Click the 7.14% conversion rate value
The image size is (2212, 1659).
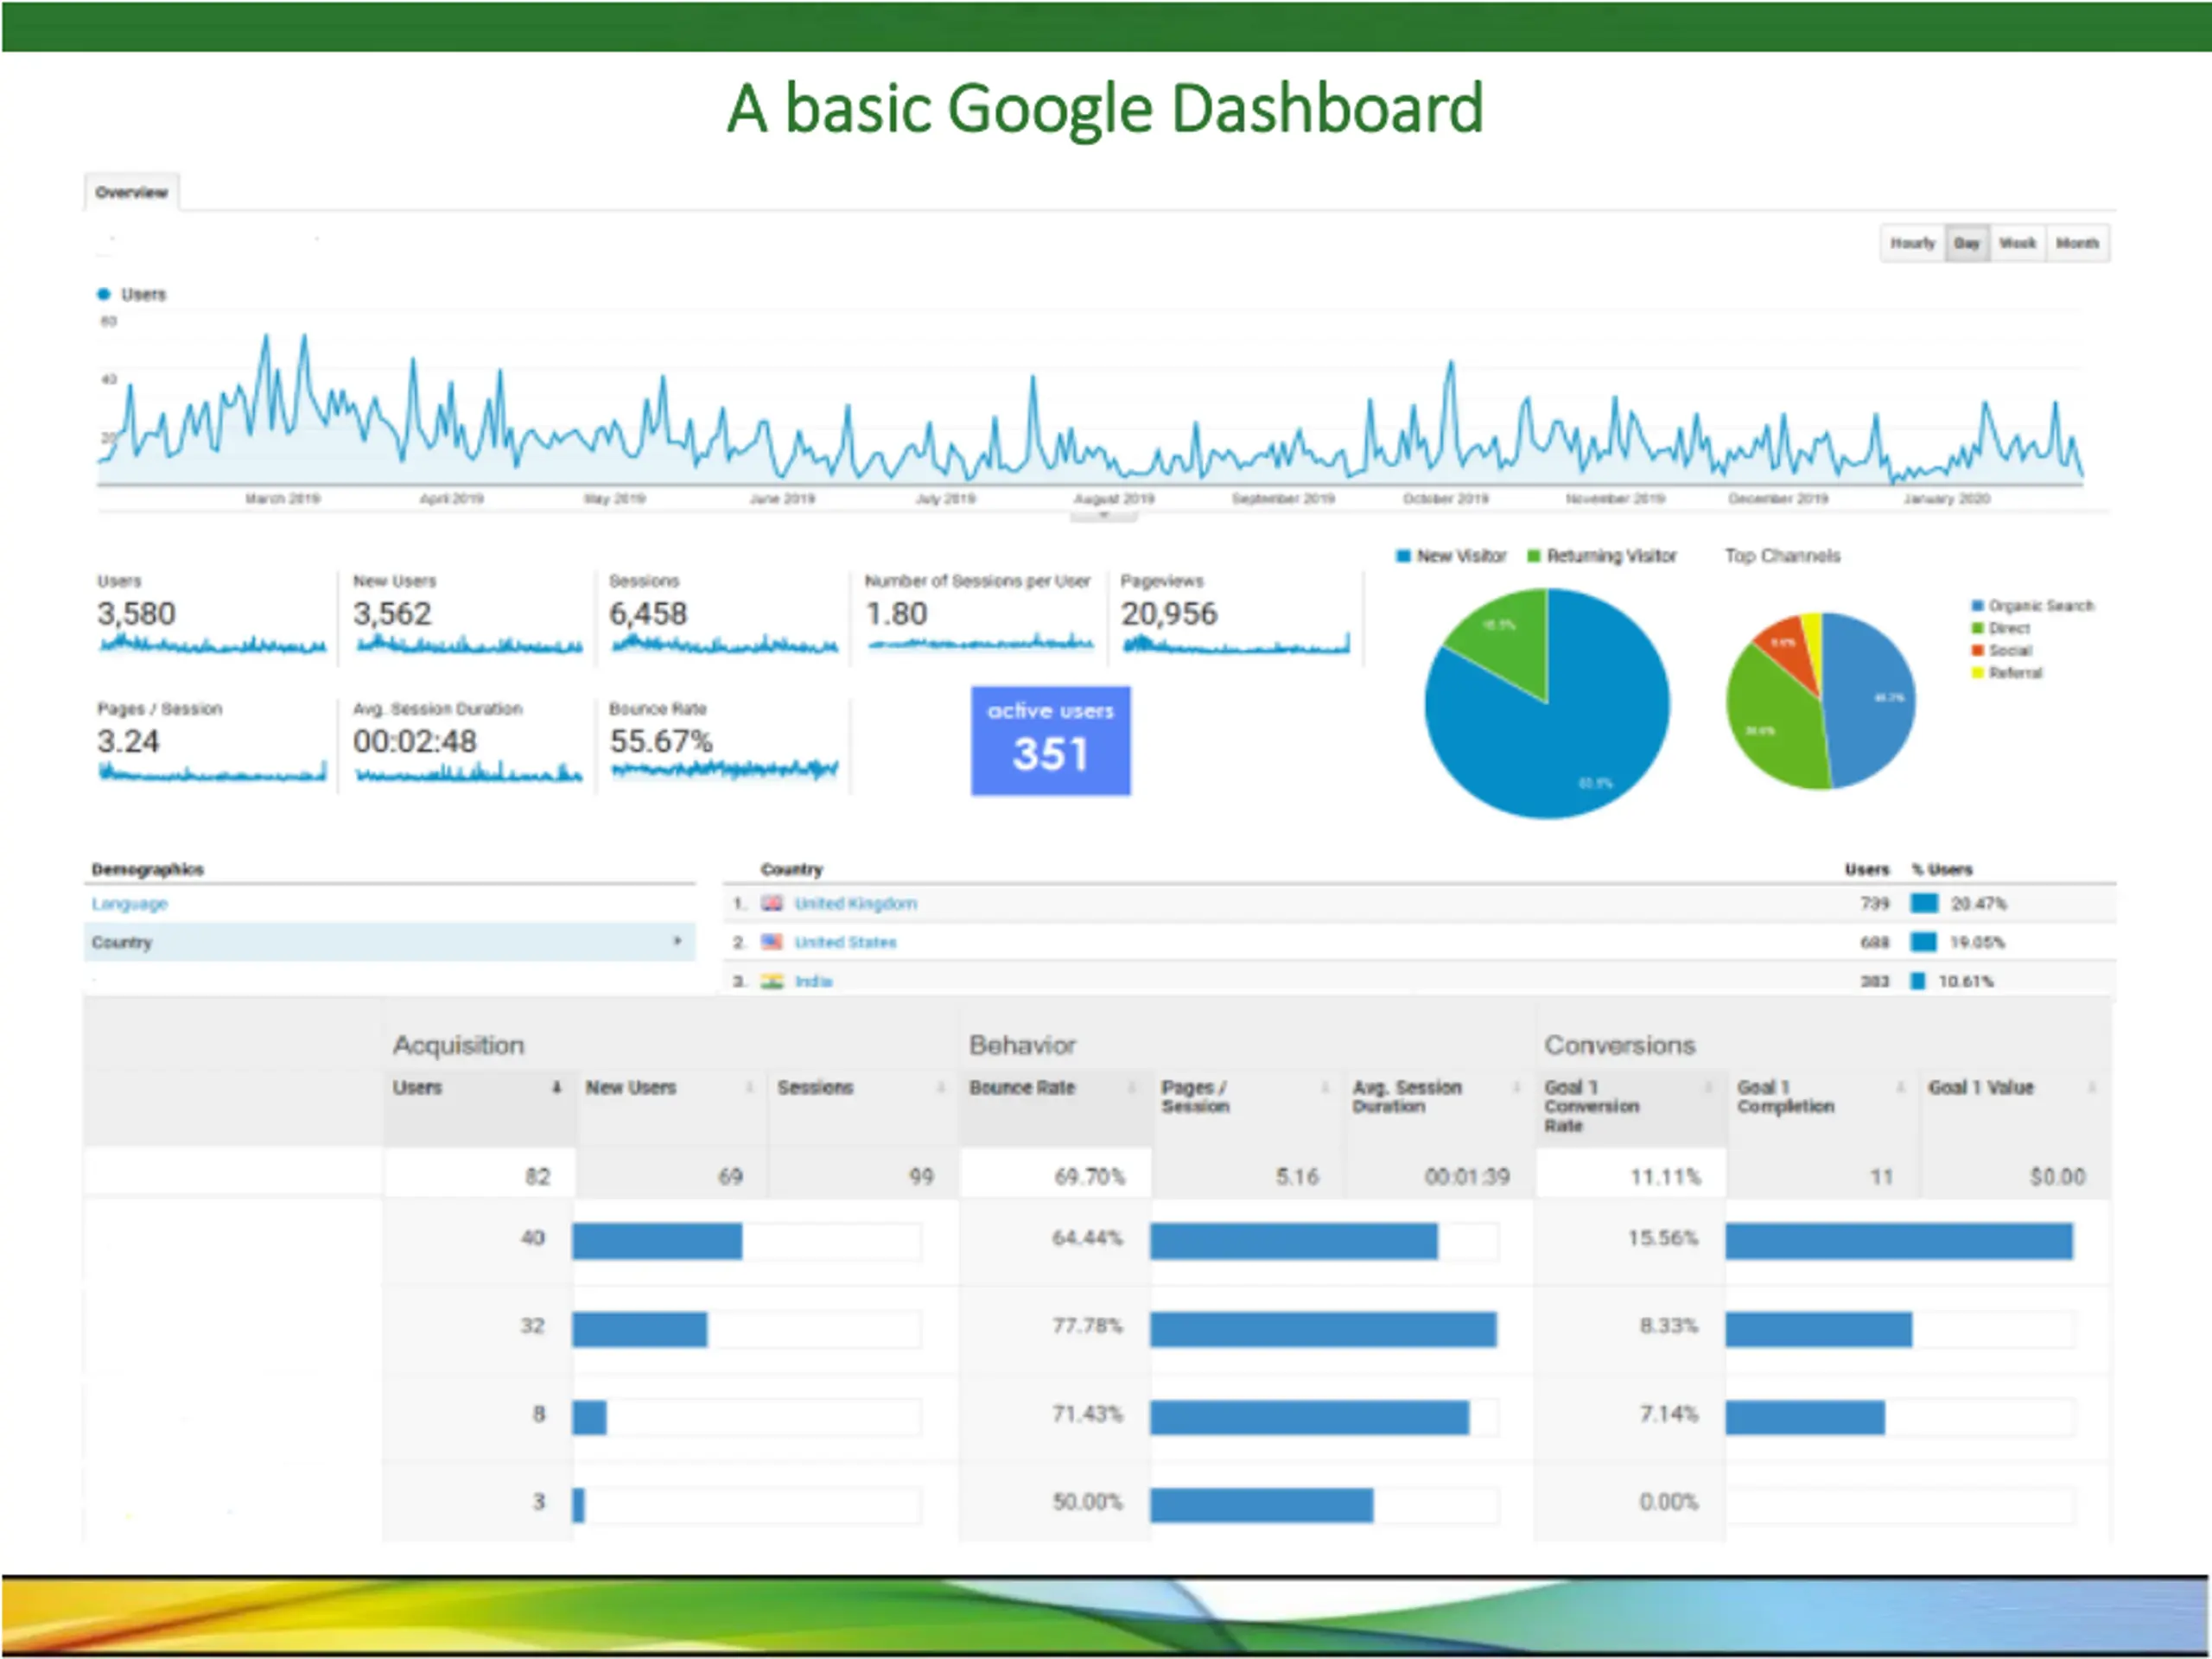click(1668, 1414)
